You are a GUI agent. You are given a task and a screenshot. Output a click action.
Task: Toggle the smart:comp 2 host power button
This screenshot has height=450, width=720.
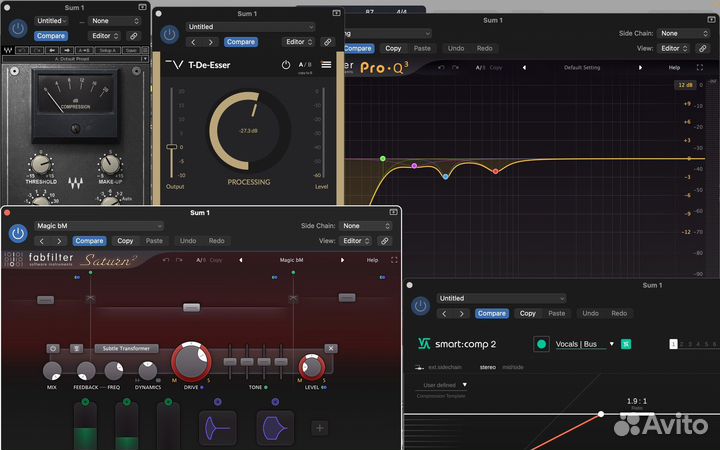click(421, 306)
